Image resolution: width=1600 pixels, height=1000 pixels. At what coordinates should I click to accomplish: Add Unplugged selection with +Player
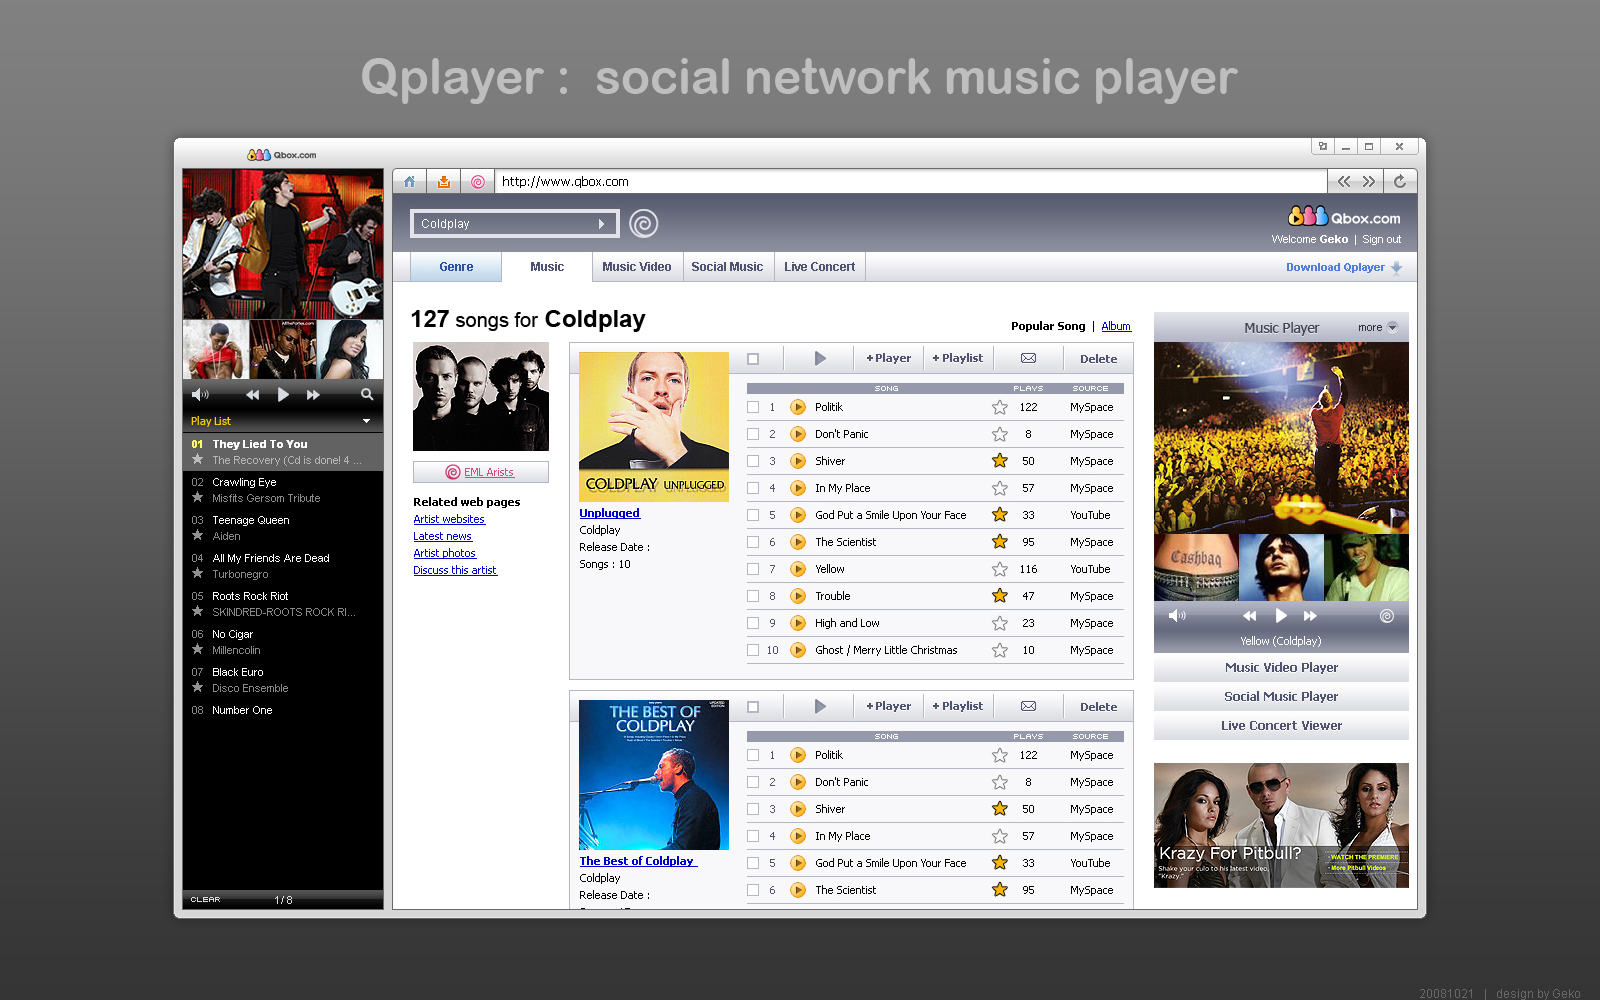click(x=889, y=358)
